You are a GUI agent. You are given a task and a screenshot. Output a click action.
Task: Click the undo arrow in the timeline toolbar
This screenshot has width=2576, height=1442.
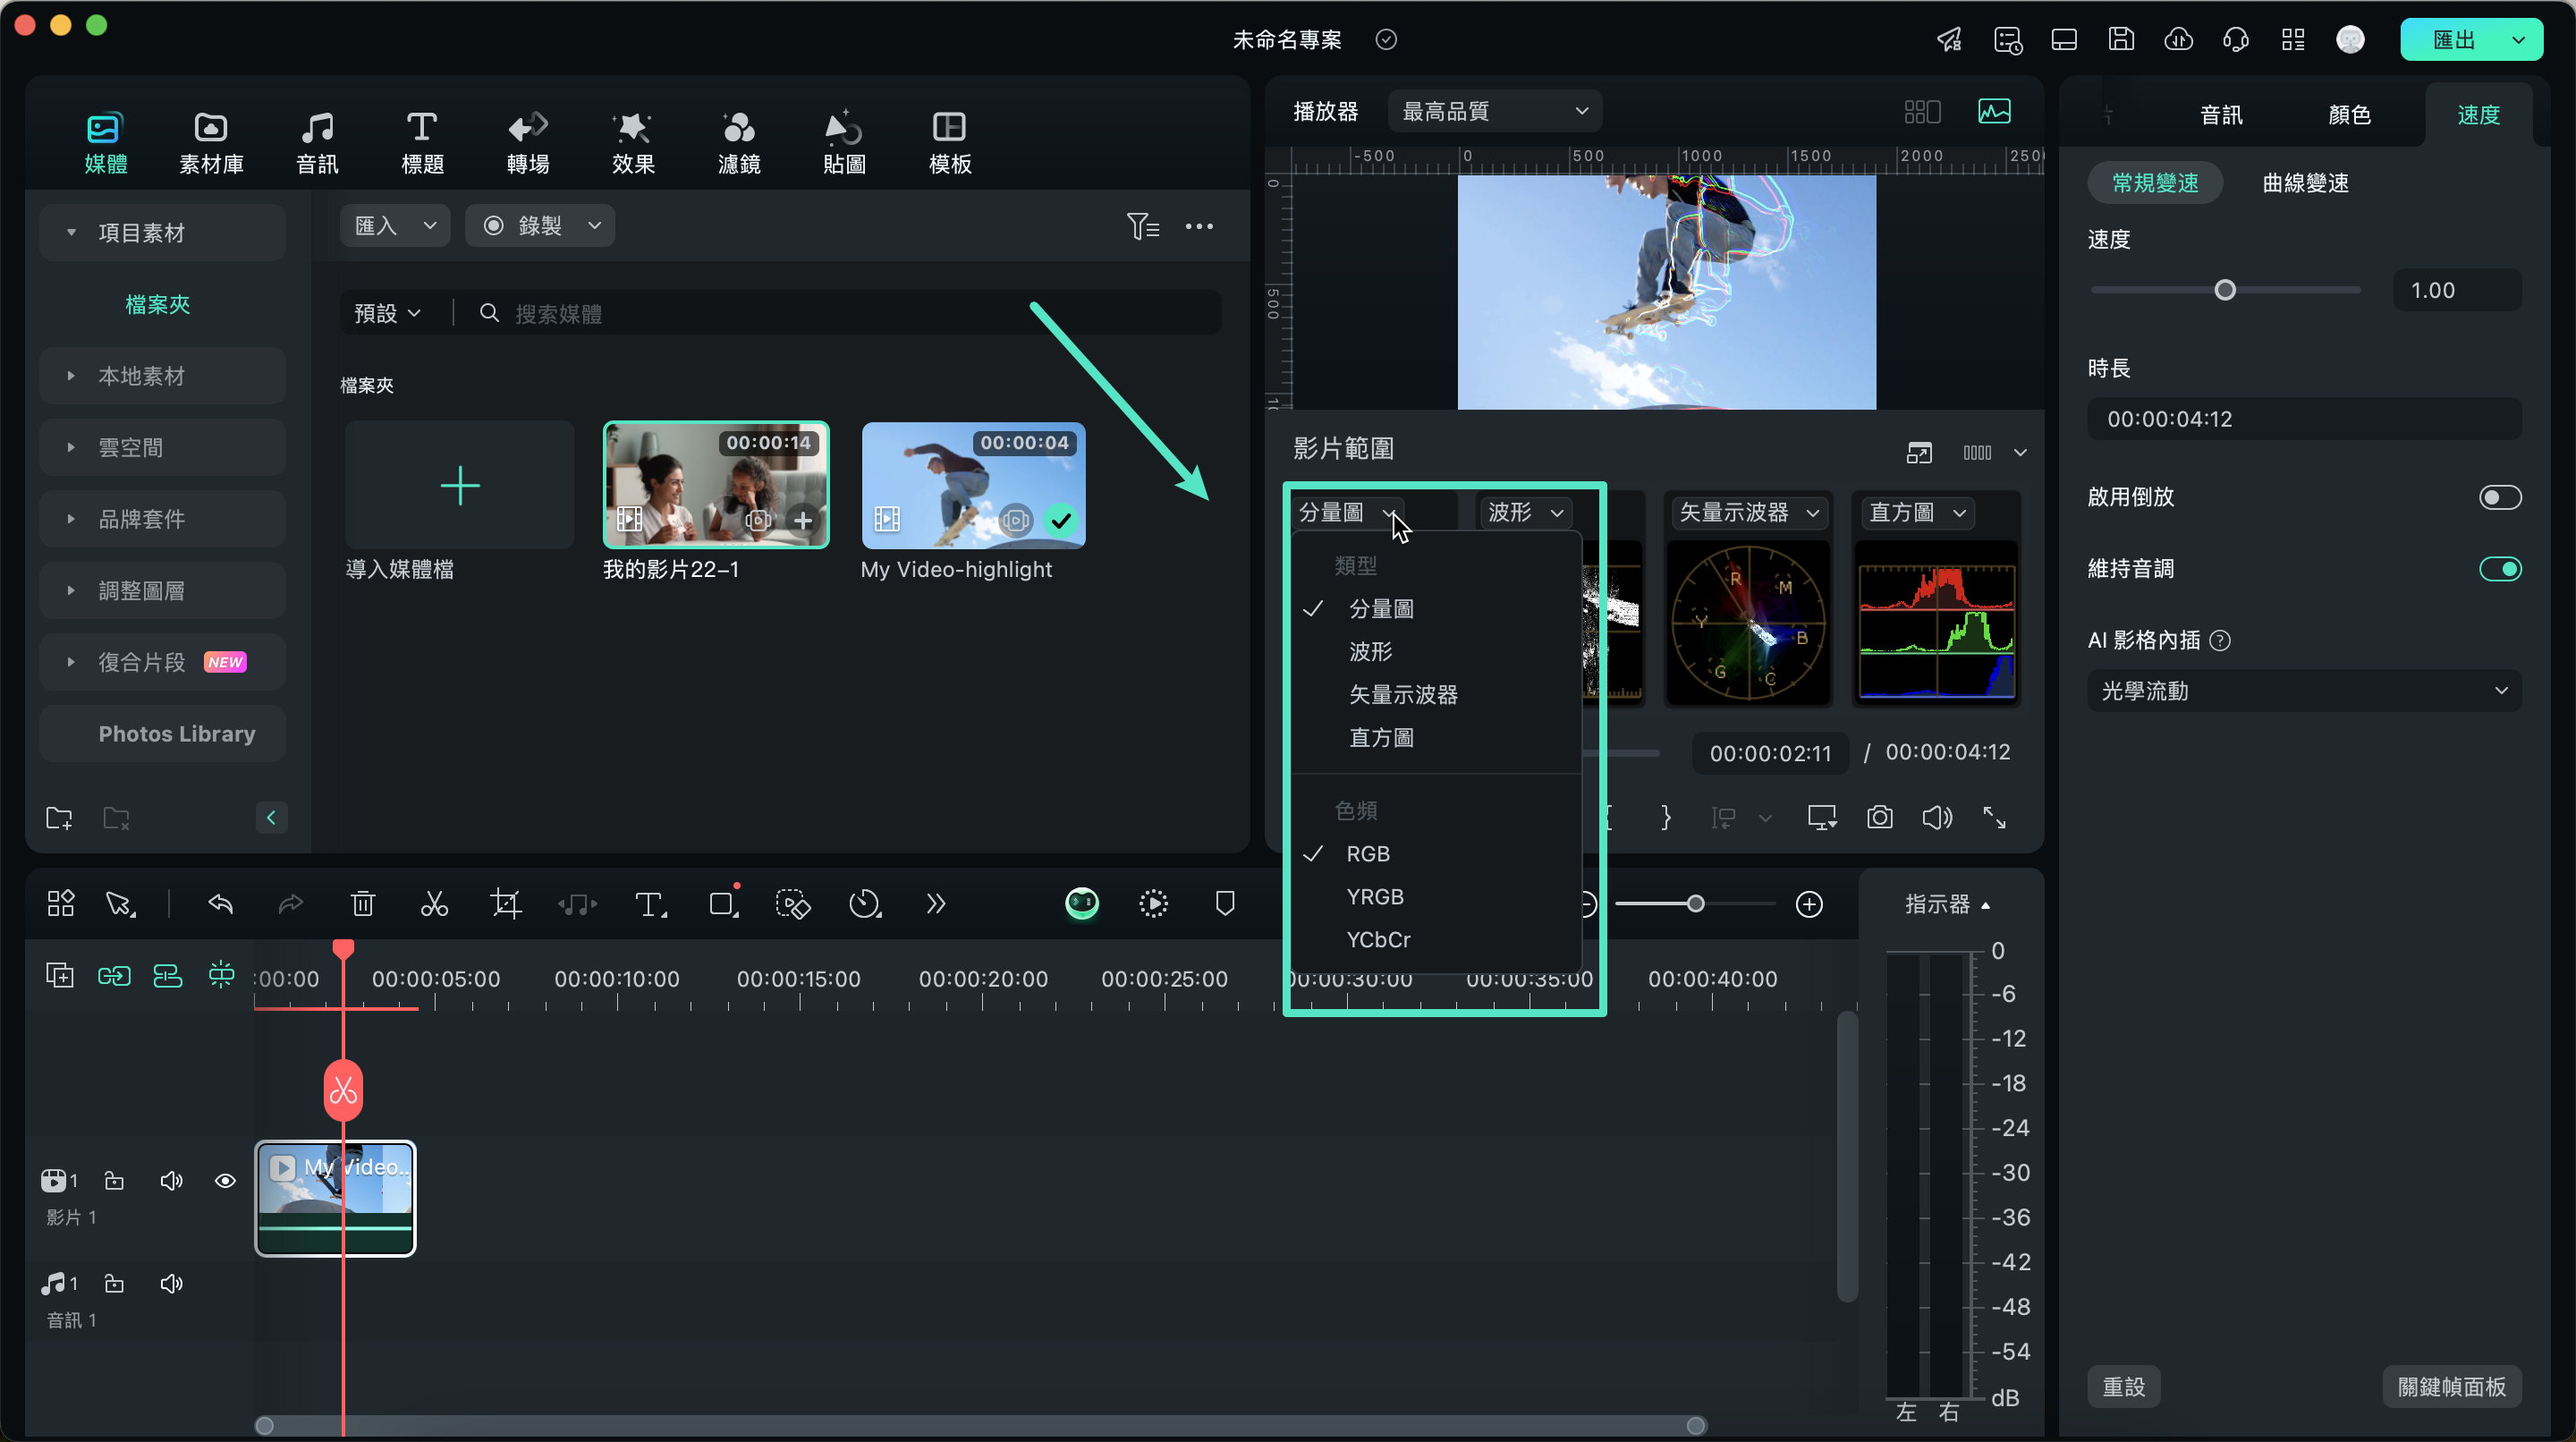tap(220, 904)
